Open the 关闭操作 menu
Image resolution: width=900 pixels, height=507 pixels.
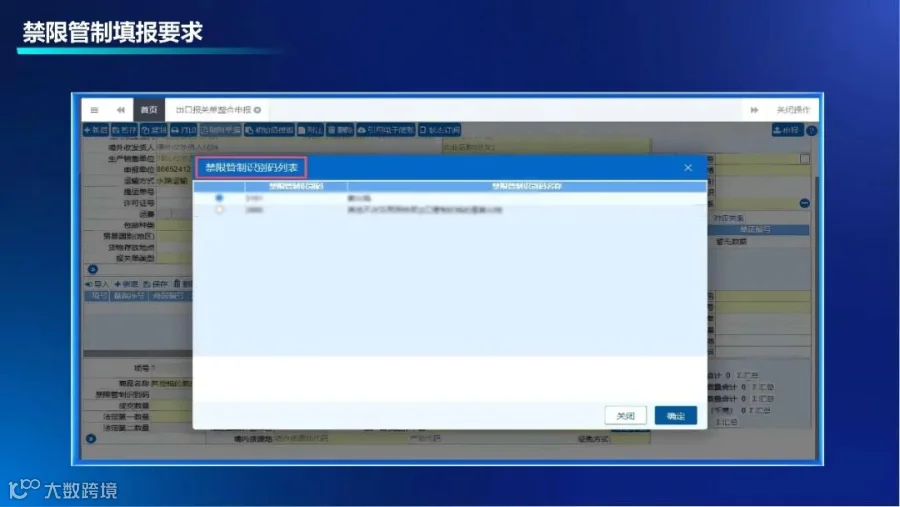[793, 110]
